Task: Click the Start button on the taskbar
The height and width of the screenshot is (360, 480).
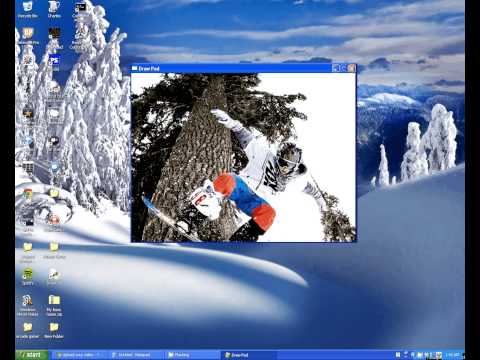Action: [32, 355]
